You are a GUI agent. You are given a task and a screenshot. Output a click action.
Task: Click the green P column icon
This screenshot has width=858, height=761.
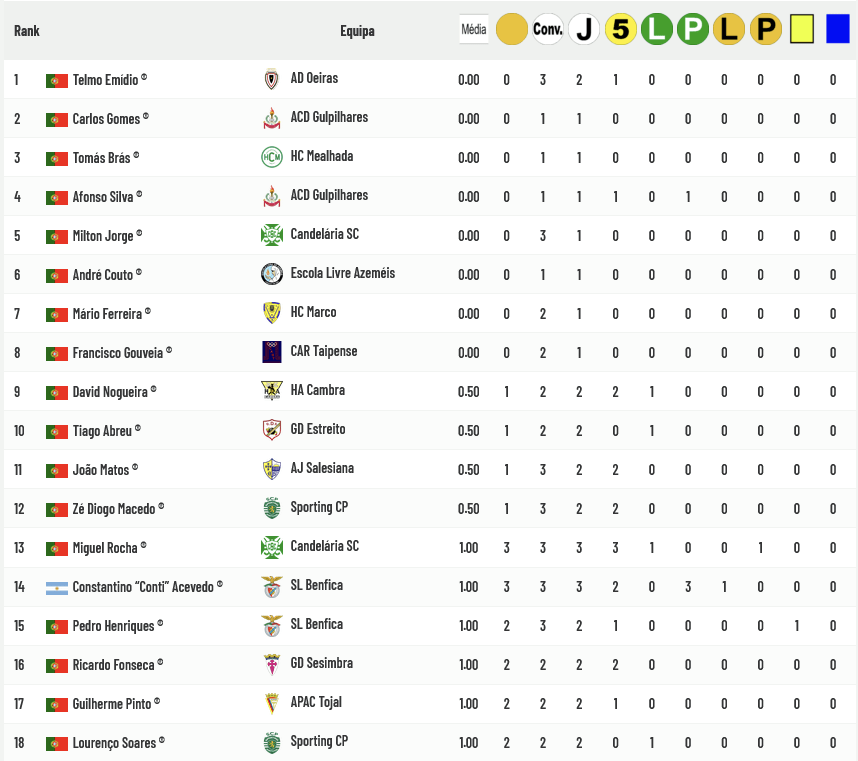point(692,30)
